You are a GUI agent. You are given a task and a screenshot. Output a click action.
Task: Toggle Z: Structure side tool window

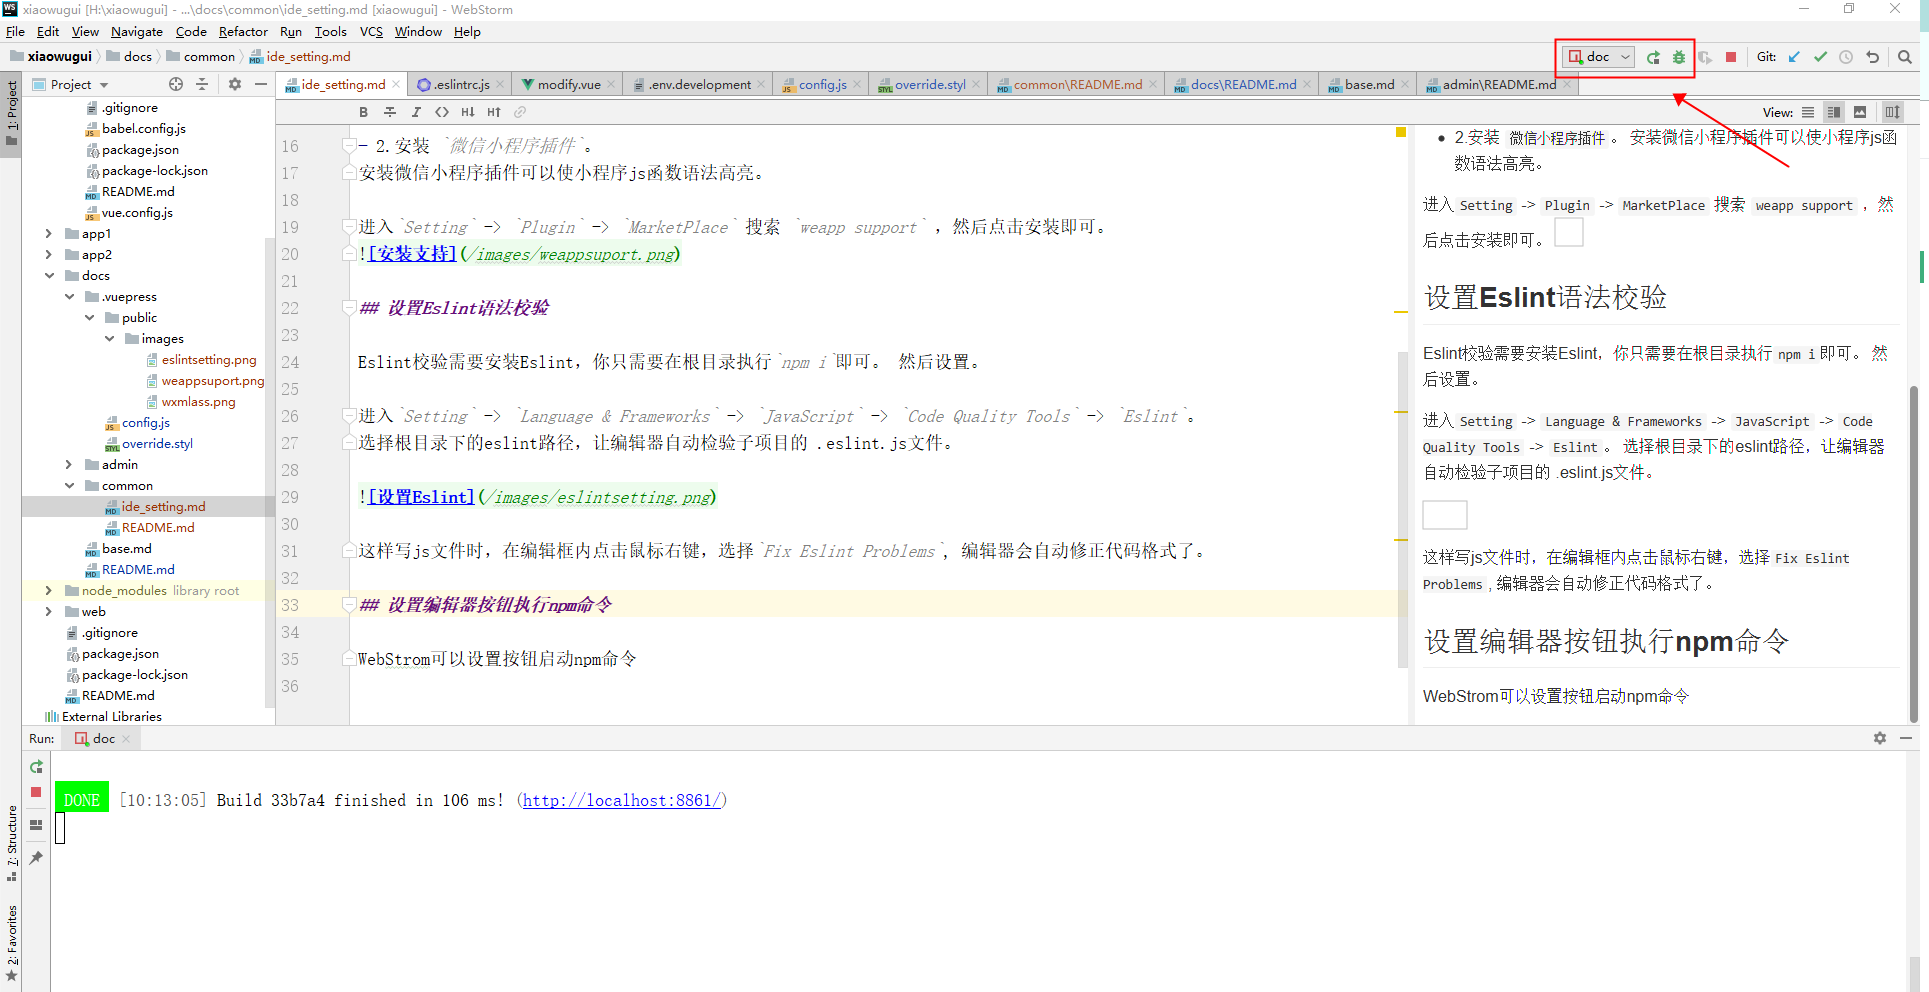pyautogui.click(x=11, y=843)
